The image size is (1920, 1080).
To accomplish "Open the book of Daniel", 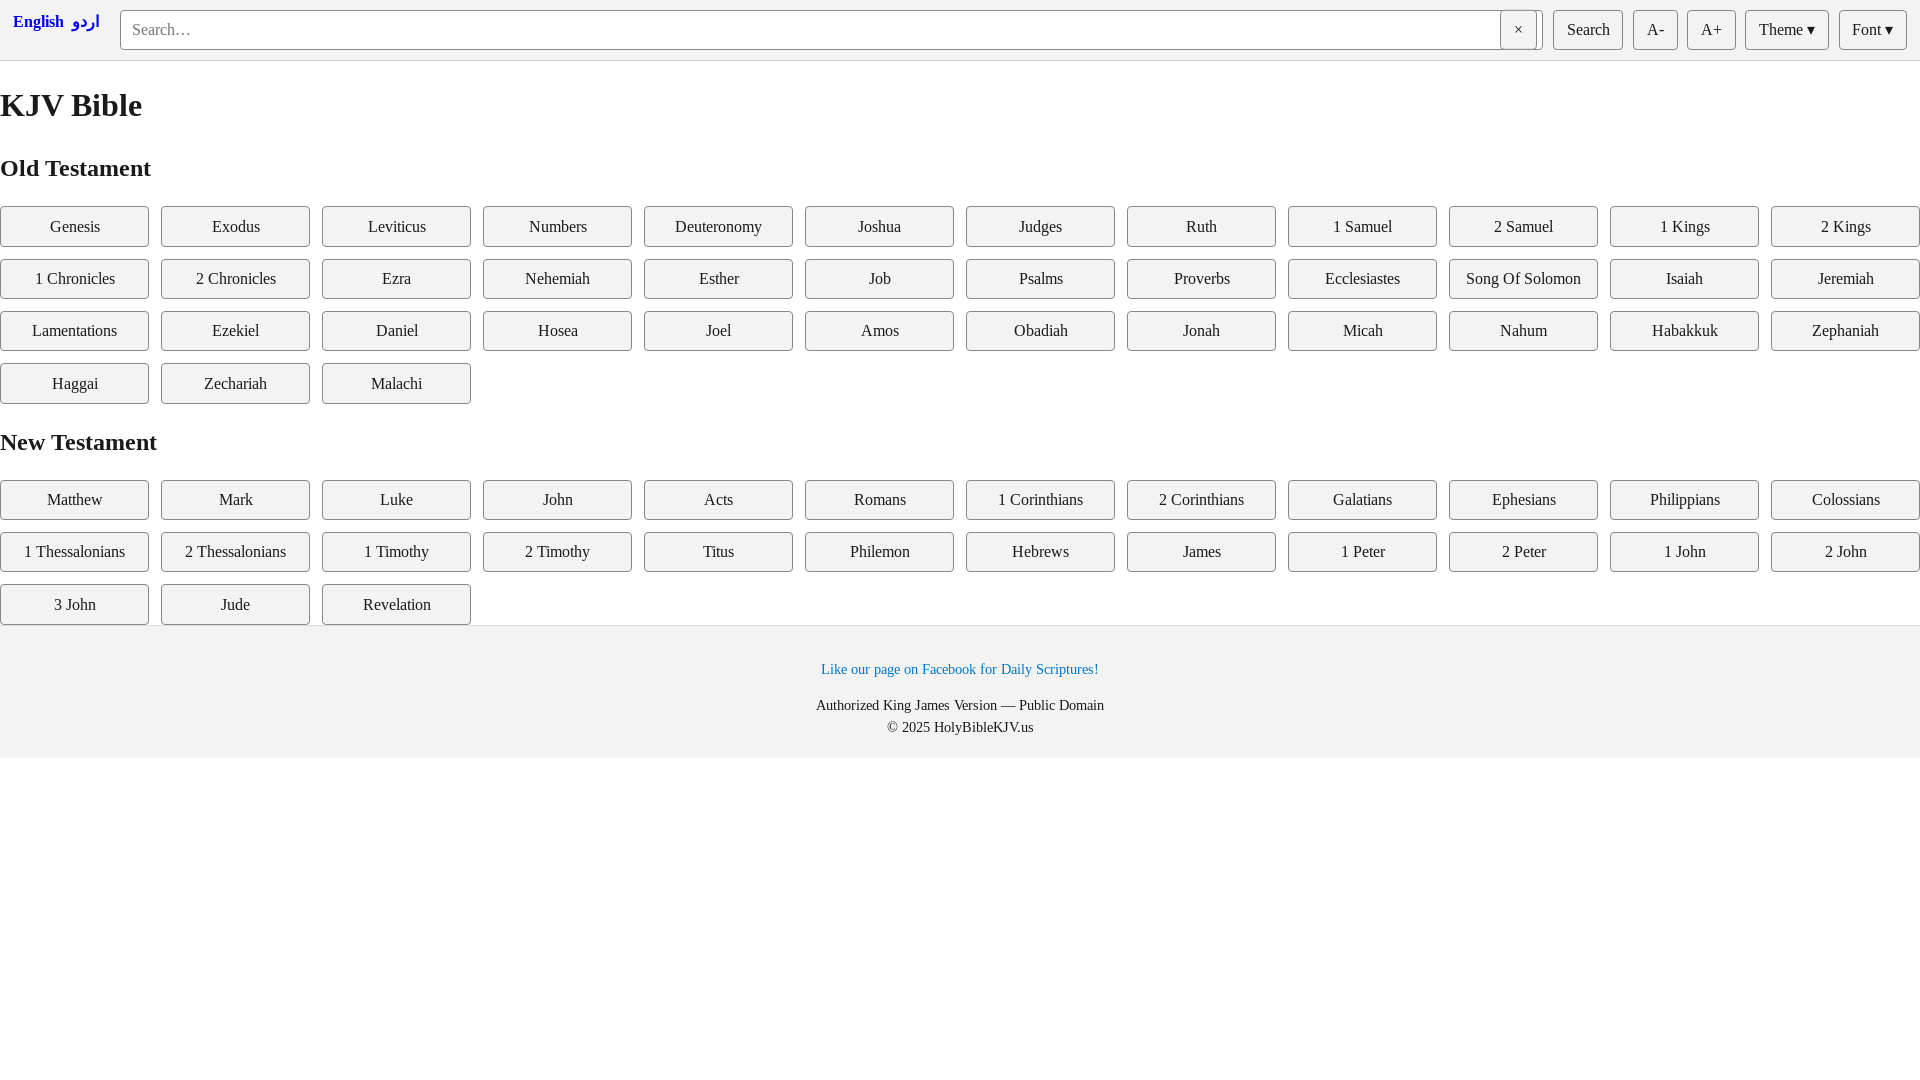I will coord(396,331).
